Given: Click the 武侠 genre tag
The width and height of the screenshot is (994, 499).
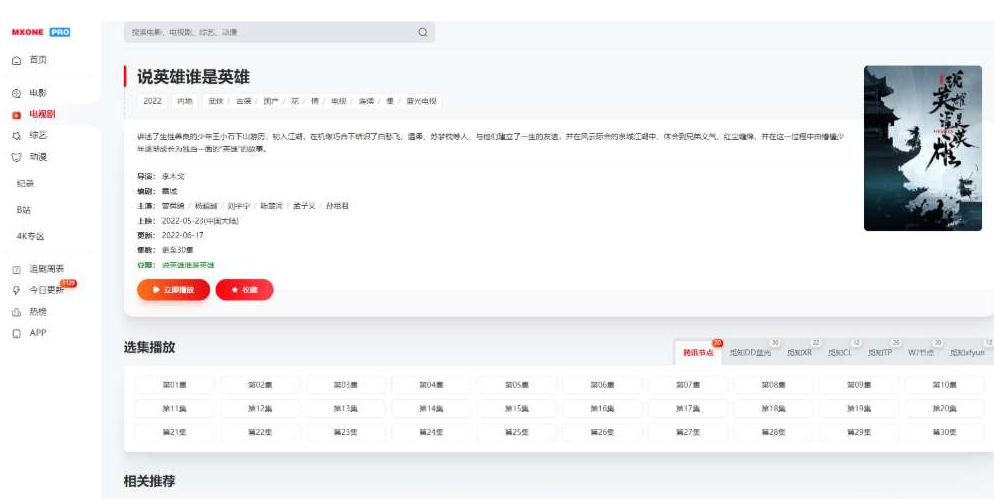Looking at the screenshot, I should click(216, 101).
